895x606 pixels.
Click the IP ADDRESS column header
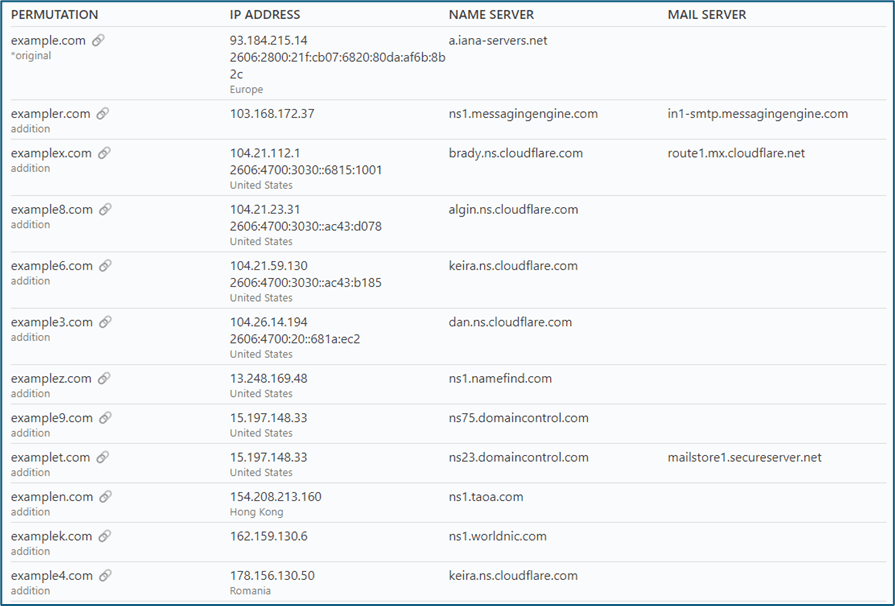(265, 15)
